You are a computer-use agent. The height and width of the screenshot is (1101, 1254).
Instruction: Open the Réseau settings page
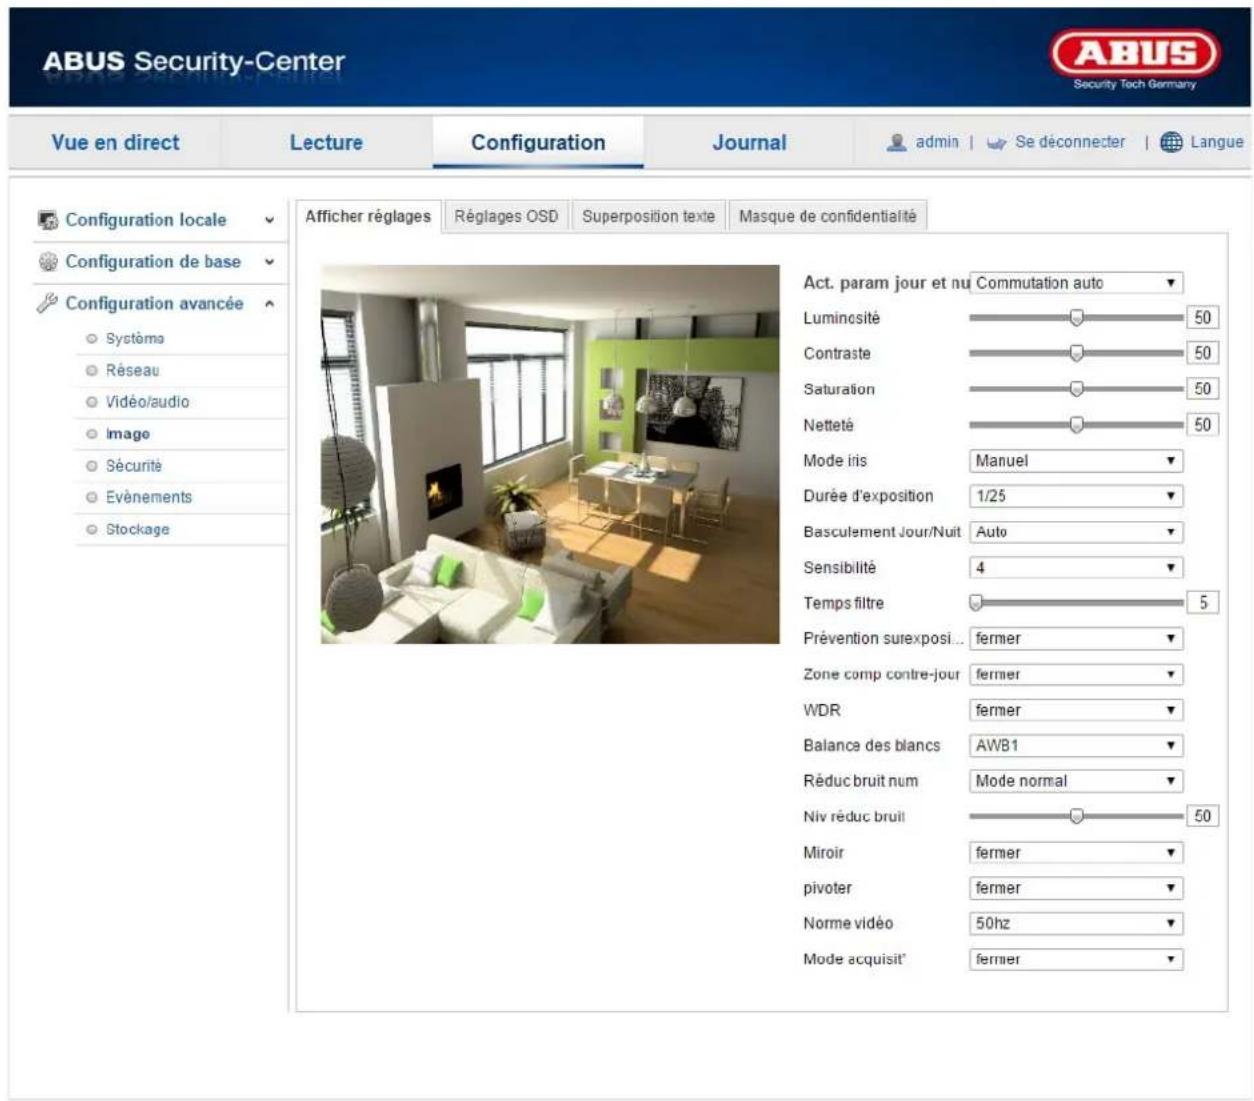pos(133,371)
